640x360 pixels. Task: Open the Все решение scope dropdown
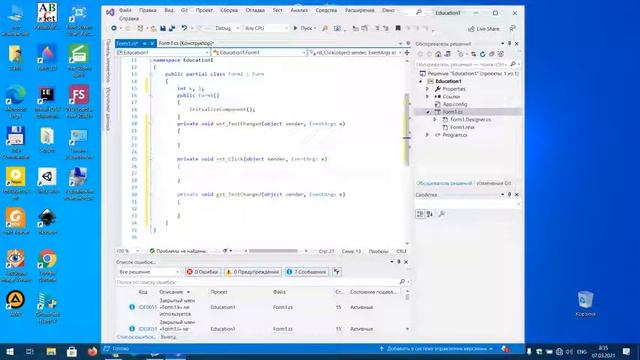coord(149,272)
